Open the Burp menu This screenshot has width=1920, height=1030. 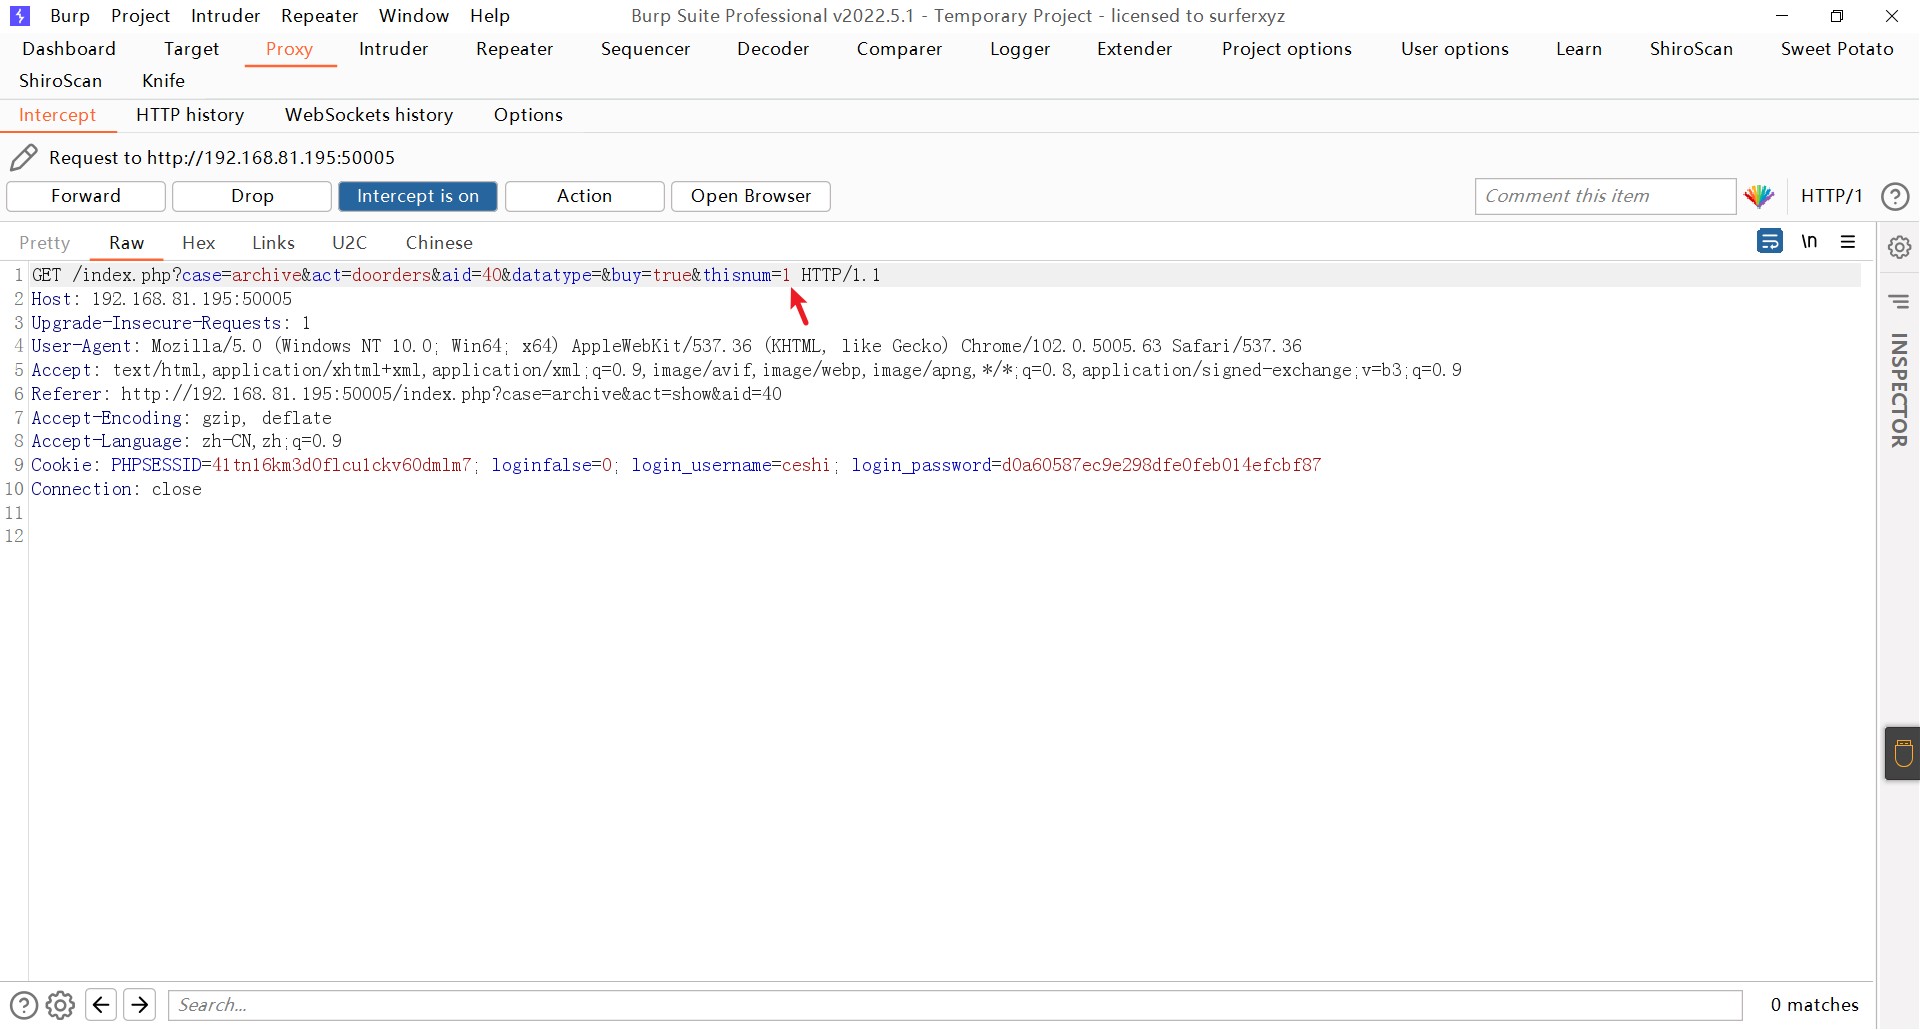[x=70, y=16]
